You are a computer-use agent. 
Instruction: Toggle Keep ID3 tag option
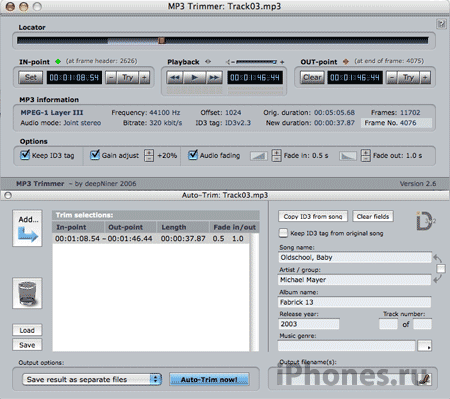point(25,155)
